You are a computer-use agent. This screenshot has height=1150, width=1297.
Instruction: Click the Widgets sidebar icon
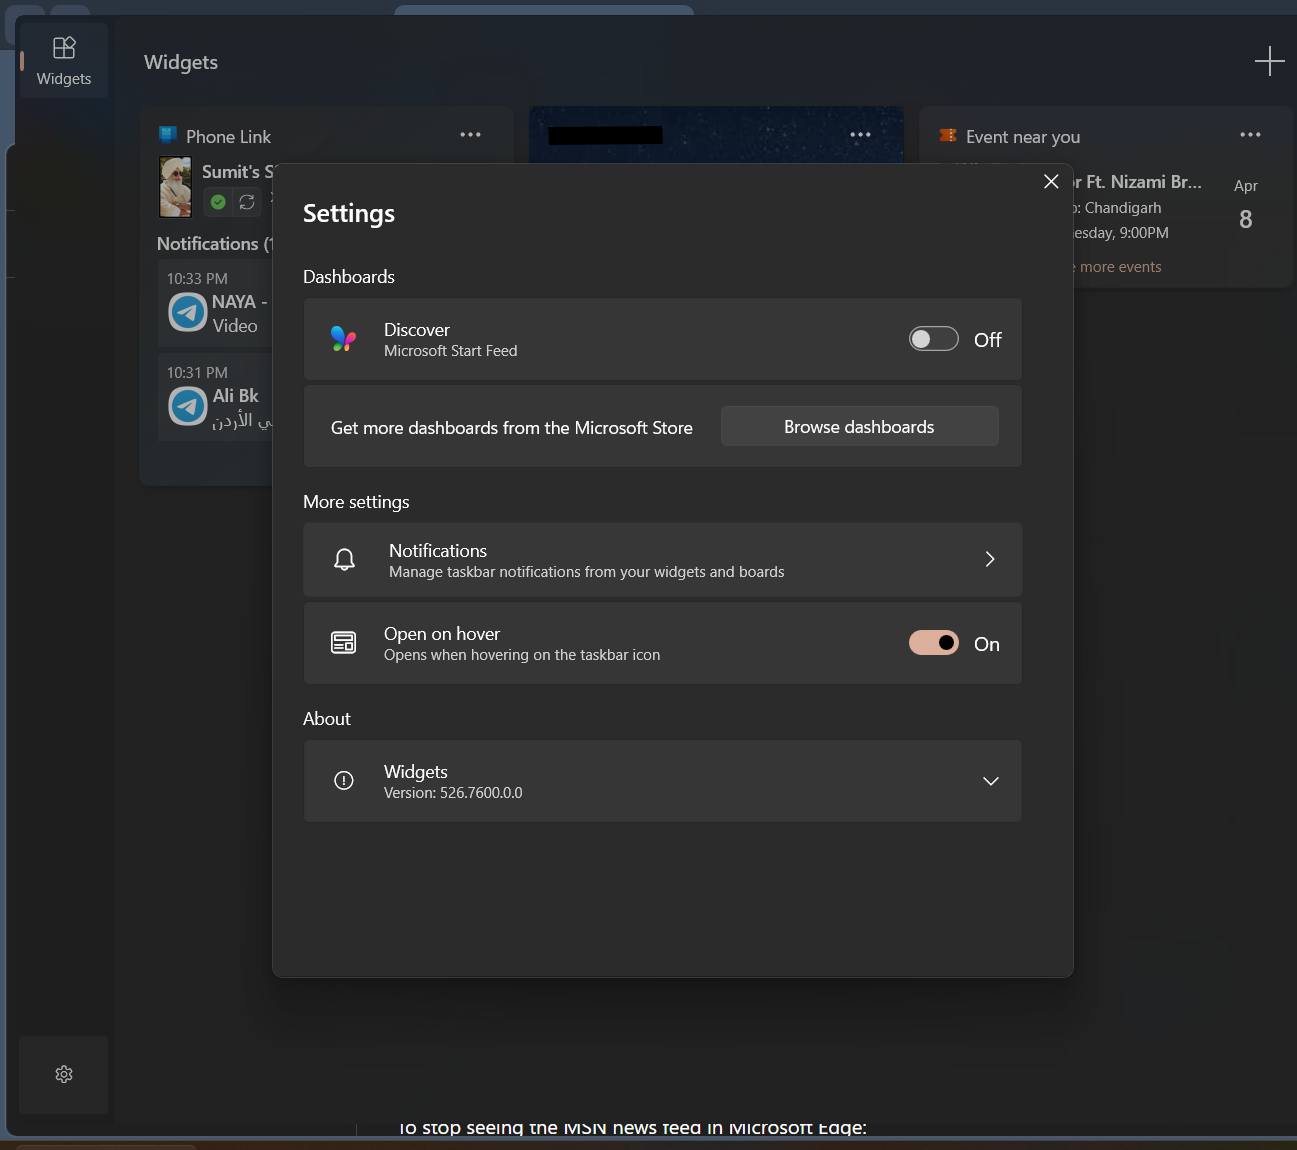[x=64, y=60]
